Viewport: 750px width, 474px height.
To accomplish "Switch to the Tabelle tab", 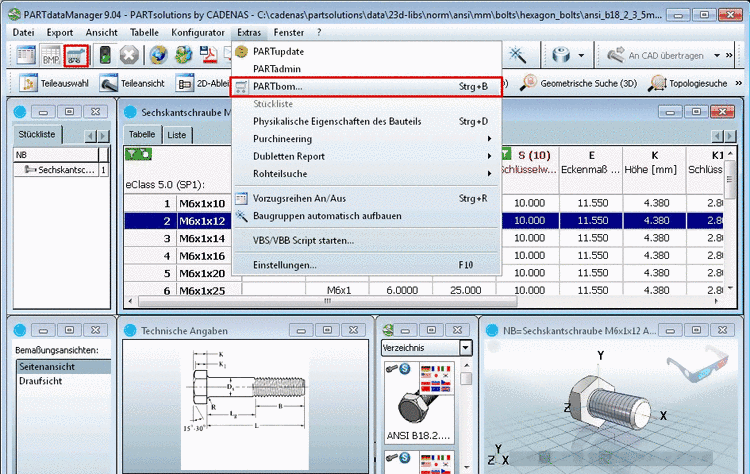I will click(142, 134).
